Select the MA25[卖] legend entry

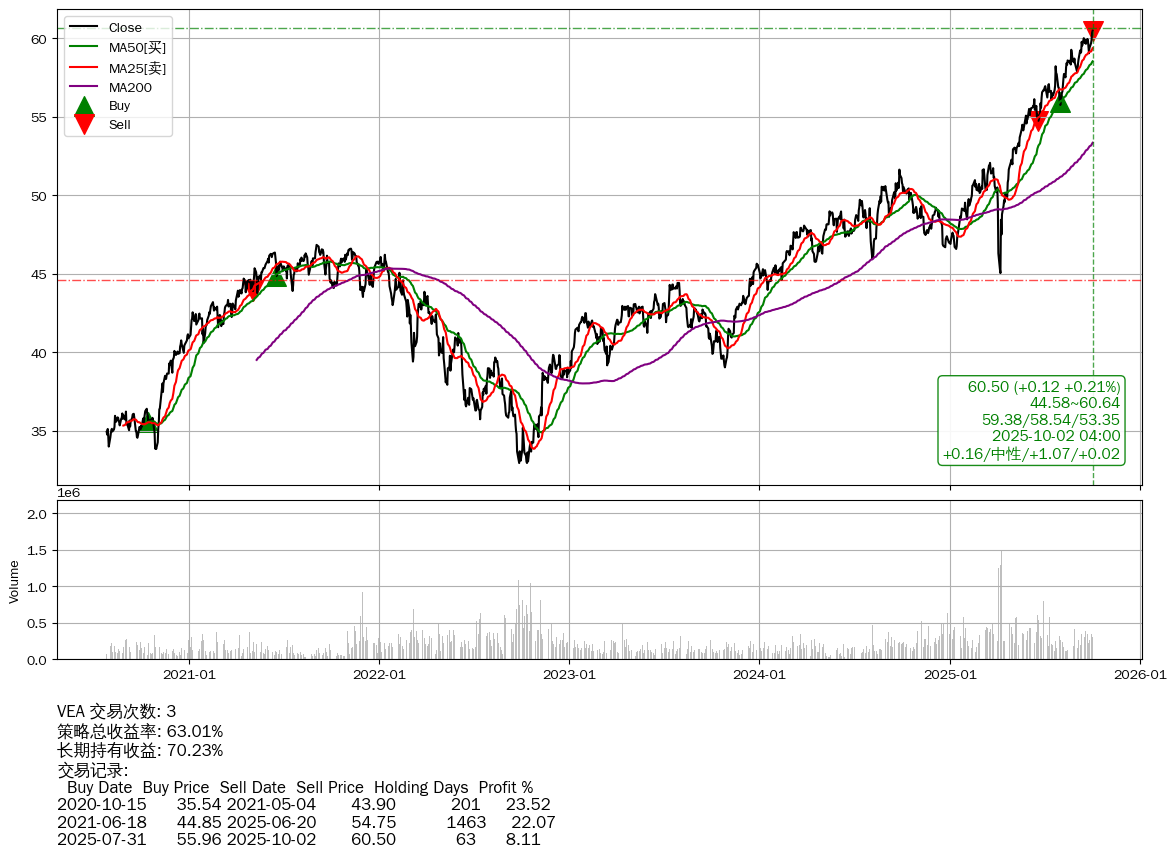(x=137, y=68)
